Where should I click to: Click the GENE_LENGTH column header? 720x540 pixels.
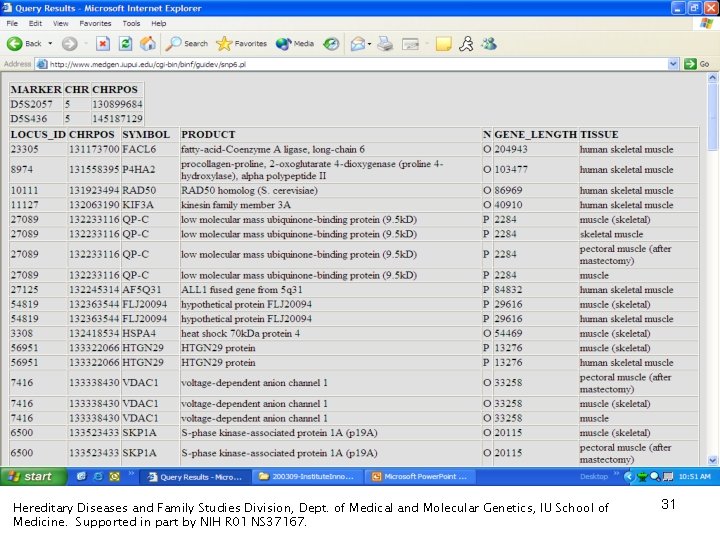(x=535, y=135)
